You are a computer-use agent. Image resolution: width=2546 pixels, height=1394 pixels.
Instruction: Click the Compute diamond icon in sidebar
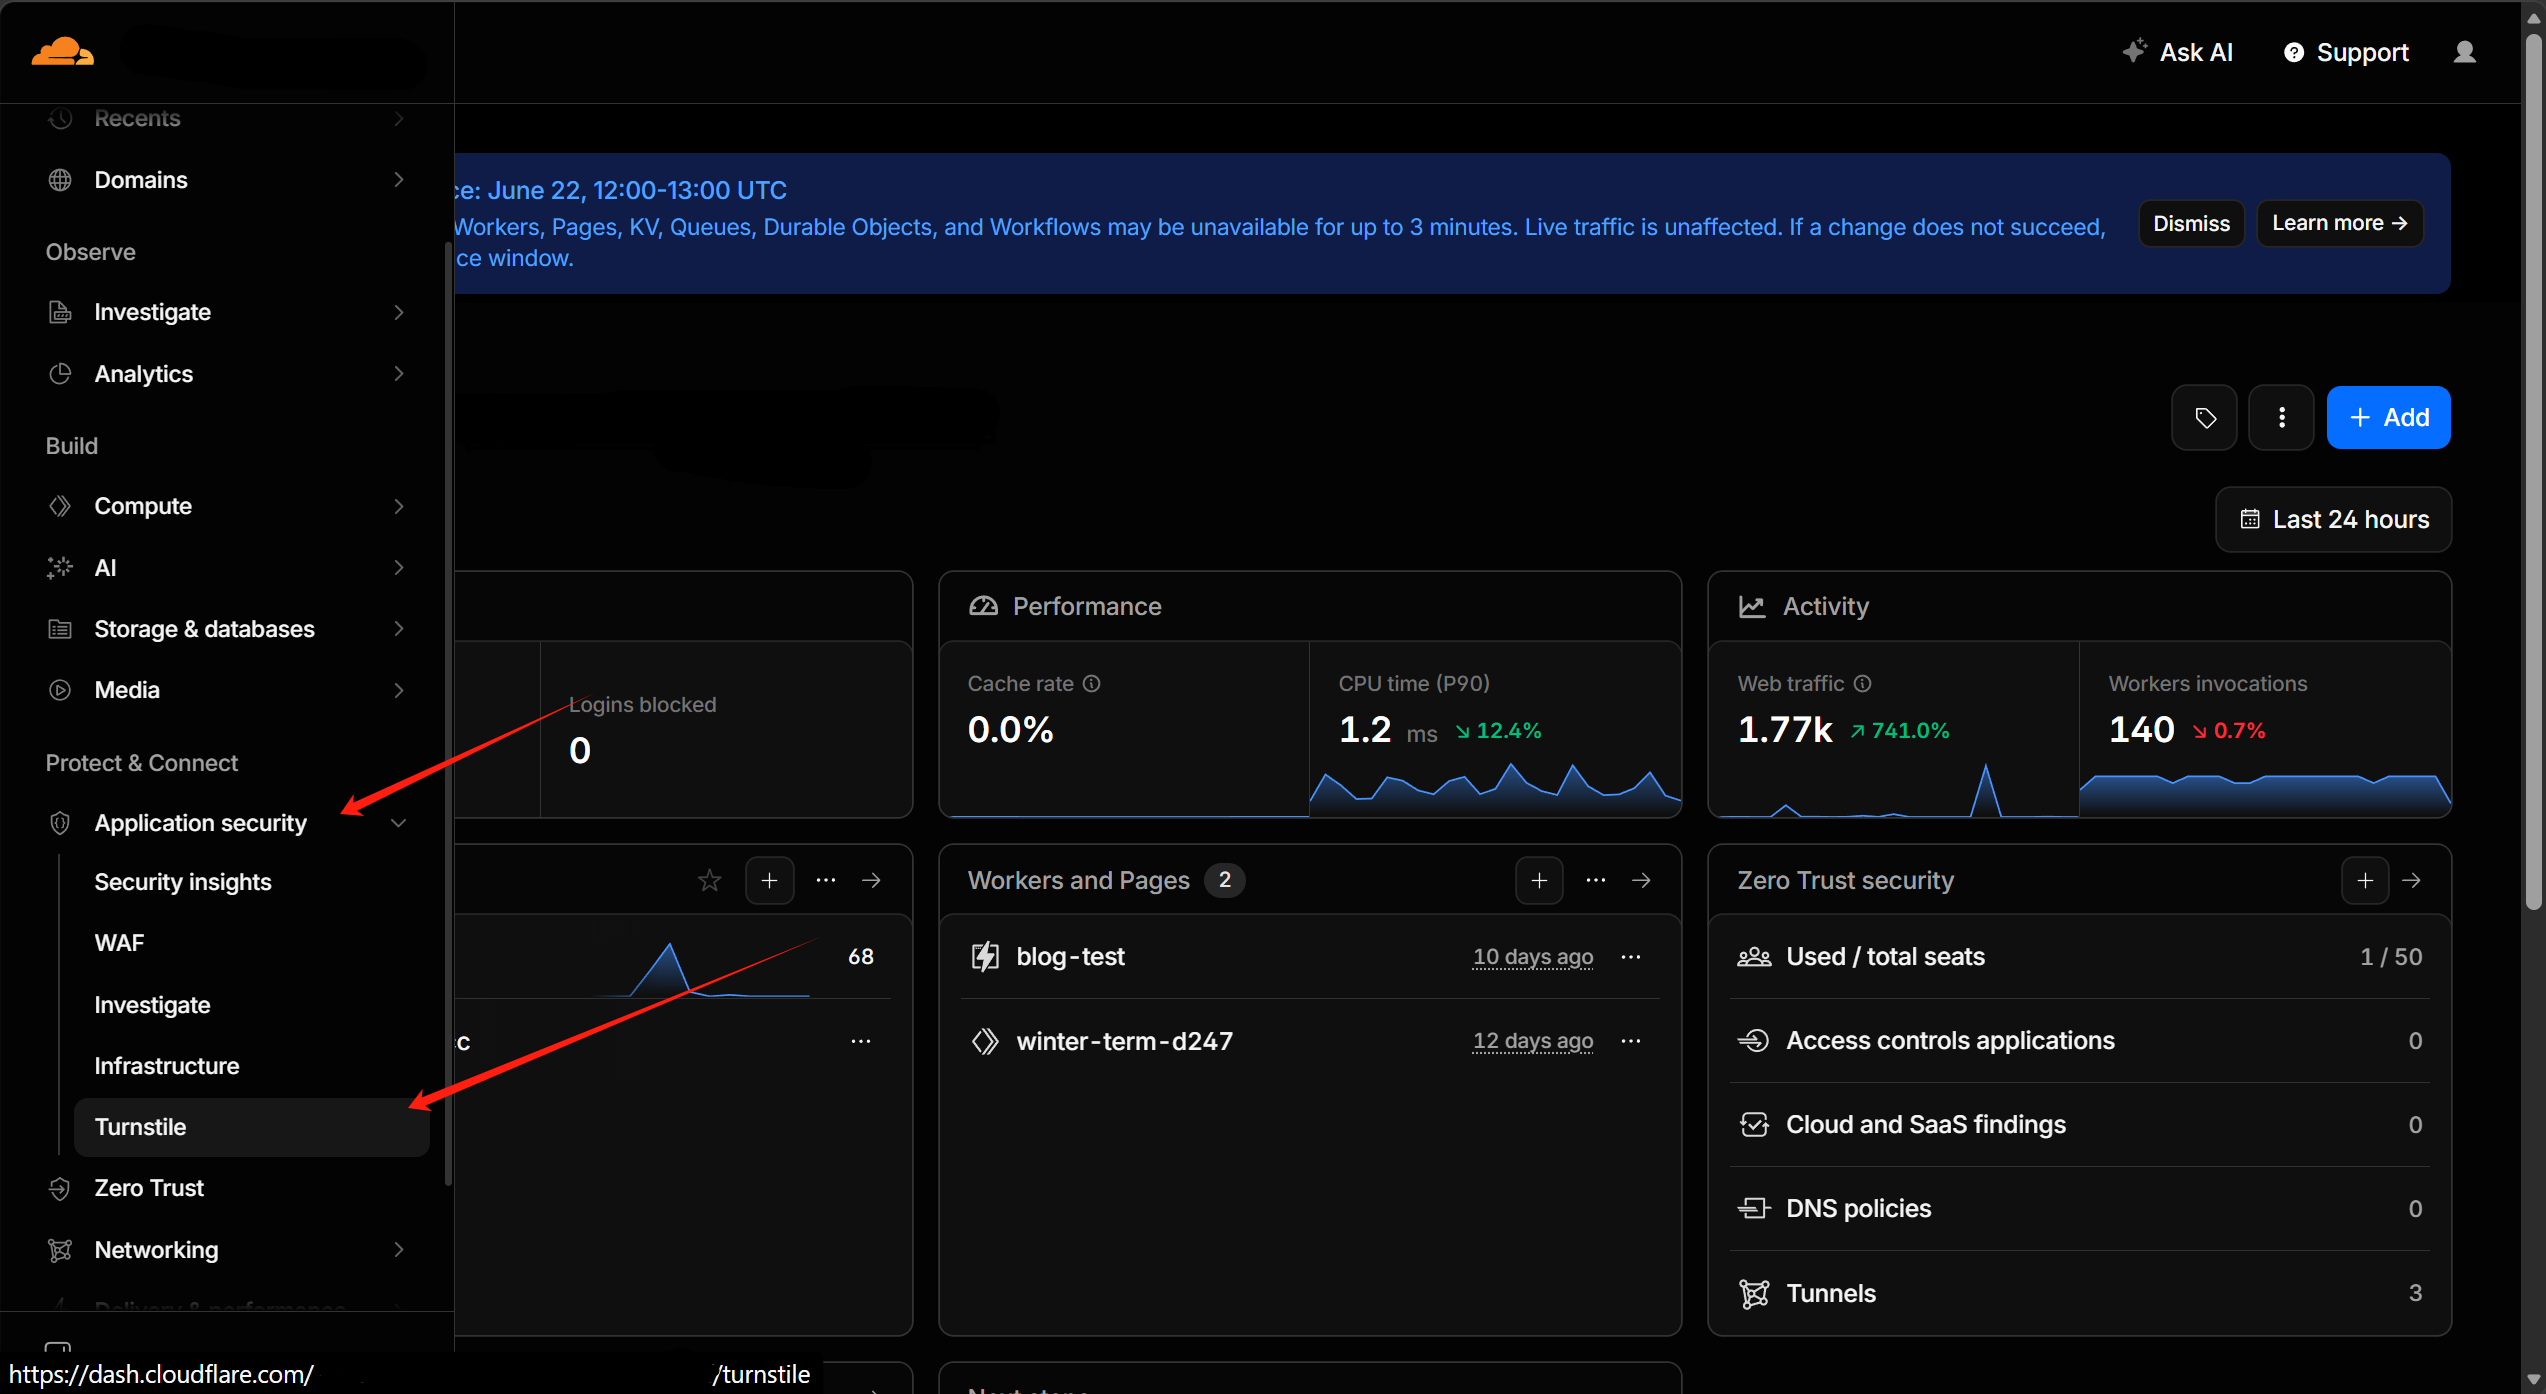tap(60, 506)
